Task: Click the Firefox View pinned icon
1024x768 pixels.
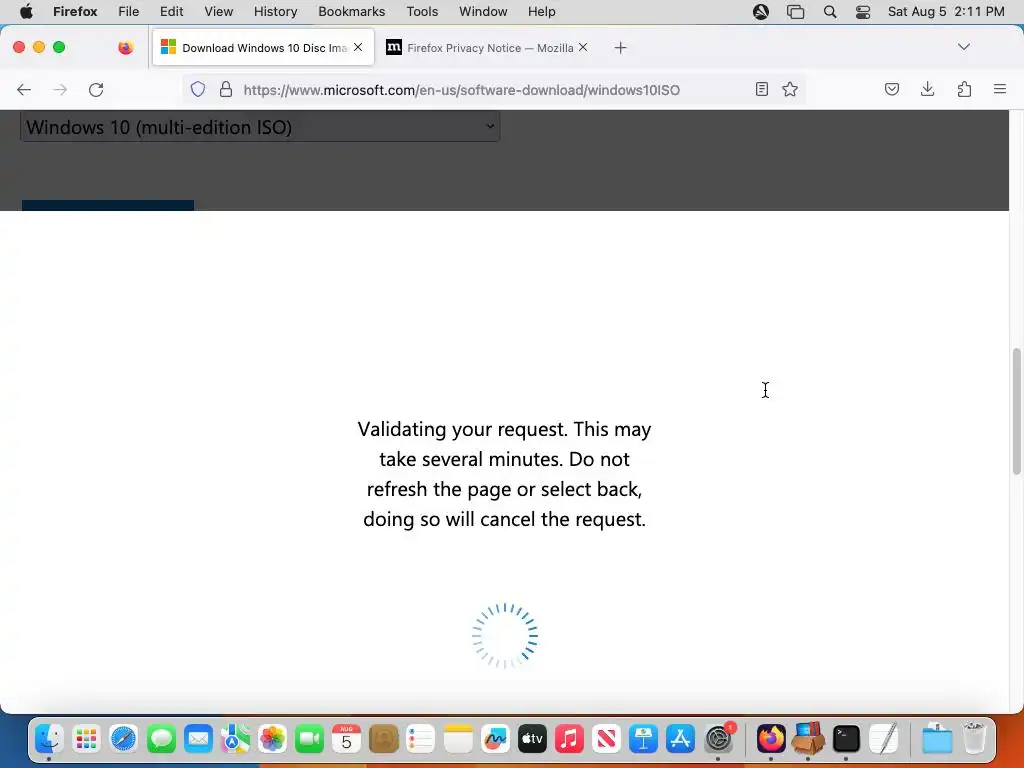Action: pos(125,48)
